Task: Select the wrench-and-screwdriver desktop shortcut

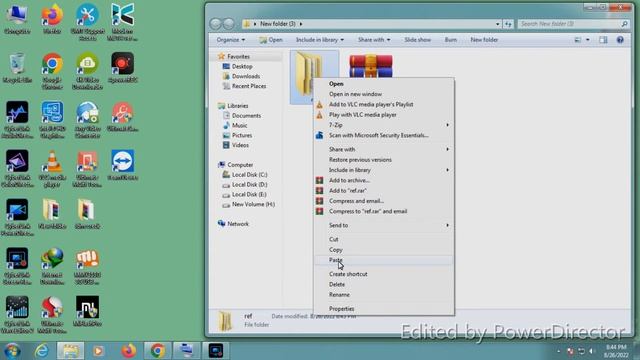Action: coord(87,22)
